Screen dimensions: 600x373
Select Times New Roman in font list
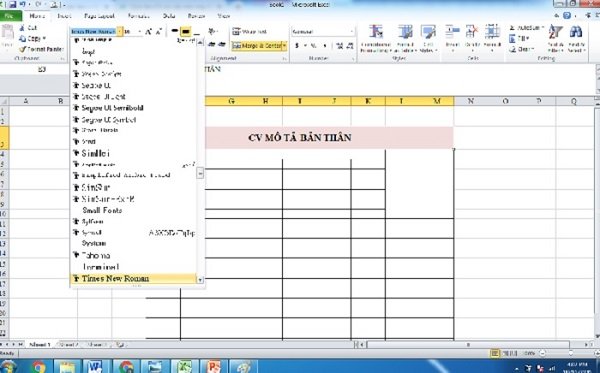(x=134, y=279)
